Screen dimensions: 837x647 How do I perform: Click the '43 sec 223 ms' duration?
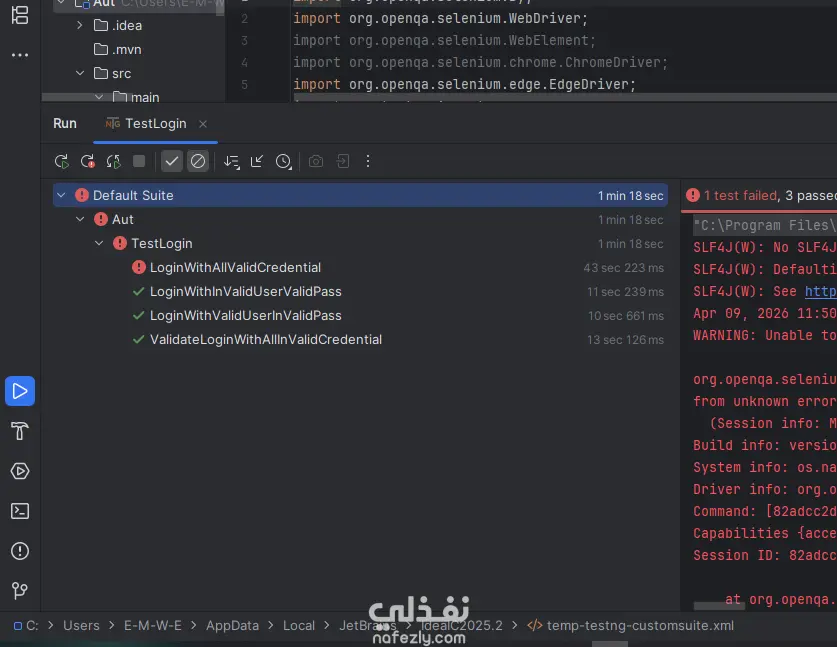tap(623, 267)
